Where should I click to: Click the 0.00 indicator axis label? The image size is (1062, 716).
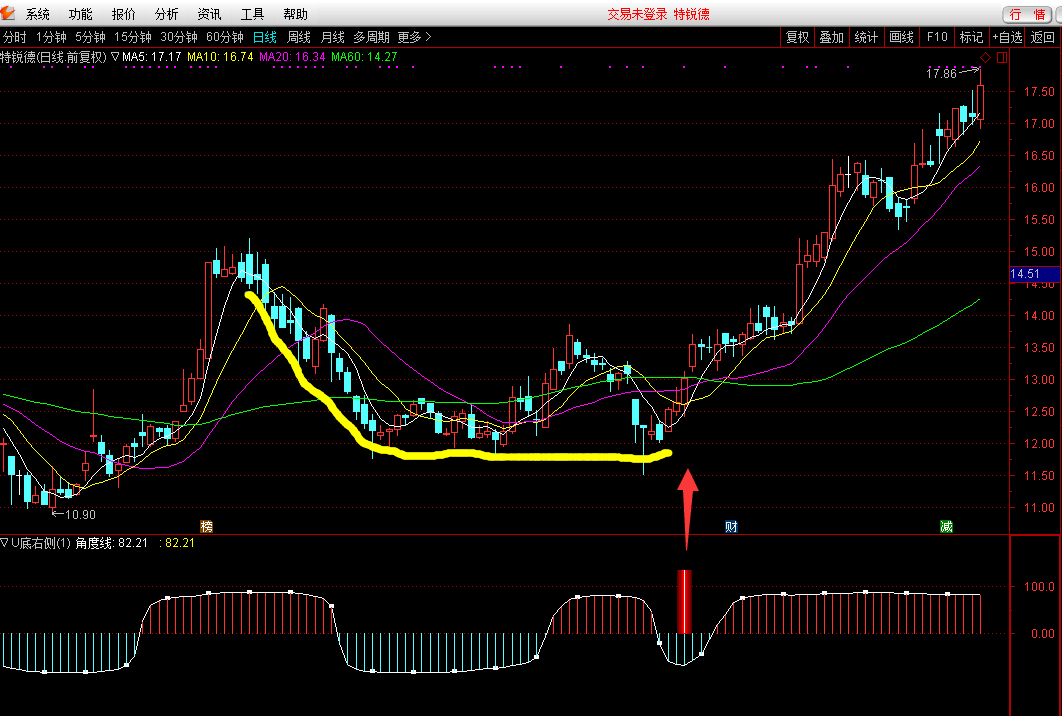tap(1043, 633)
